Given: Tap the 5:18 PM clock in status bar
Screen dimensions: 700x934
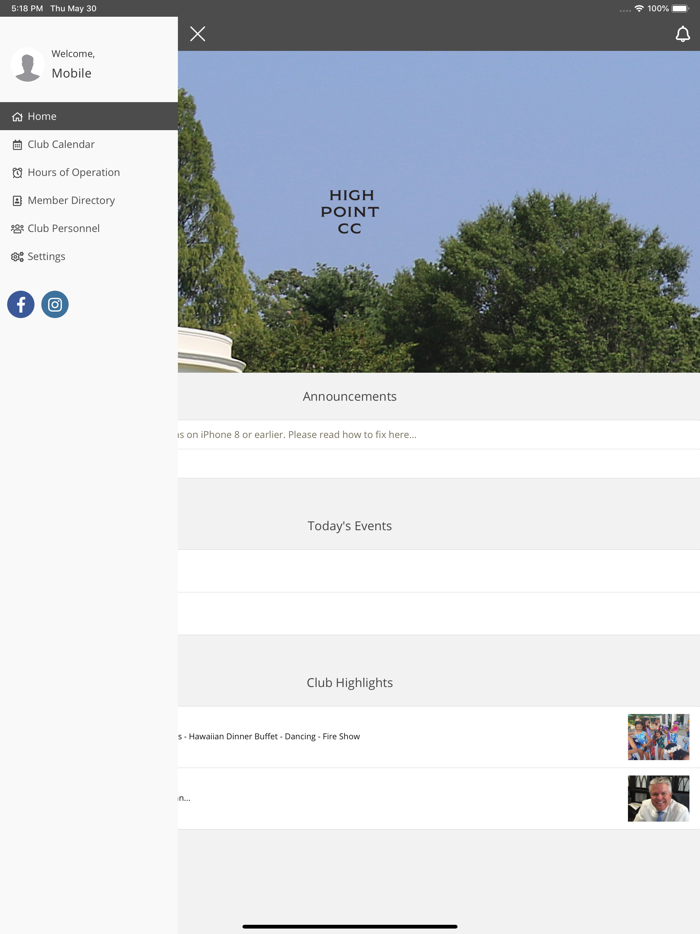Looking at the screenshot, I should 27,8.
